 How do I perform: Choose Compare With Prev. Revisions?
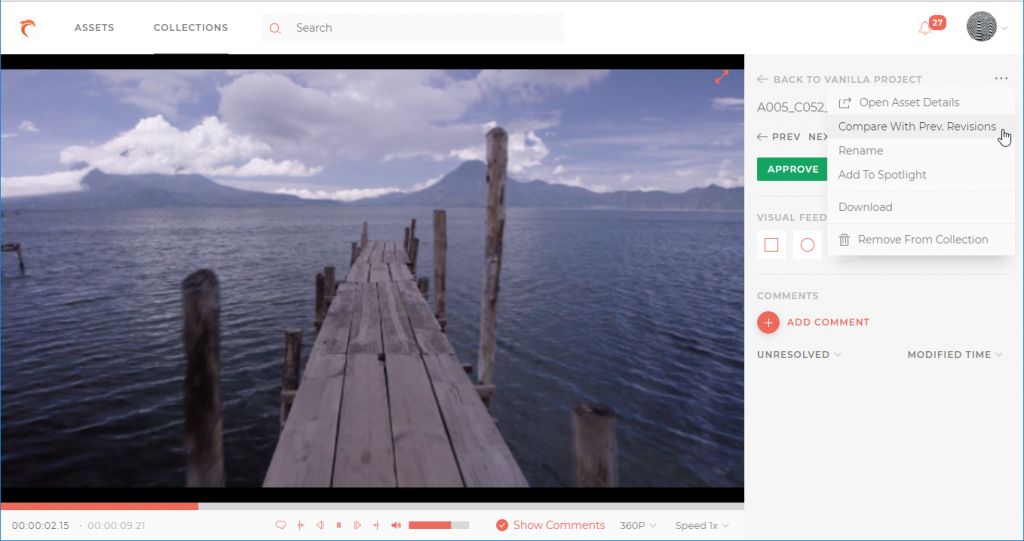916,127
